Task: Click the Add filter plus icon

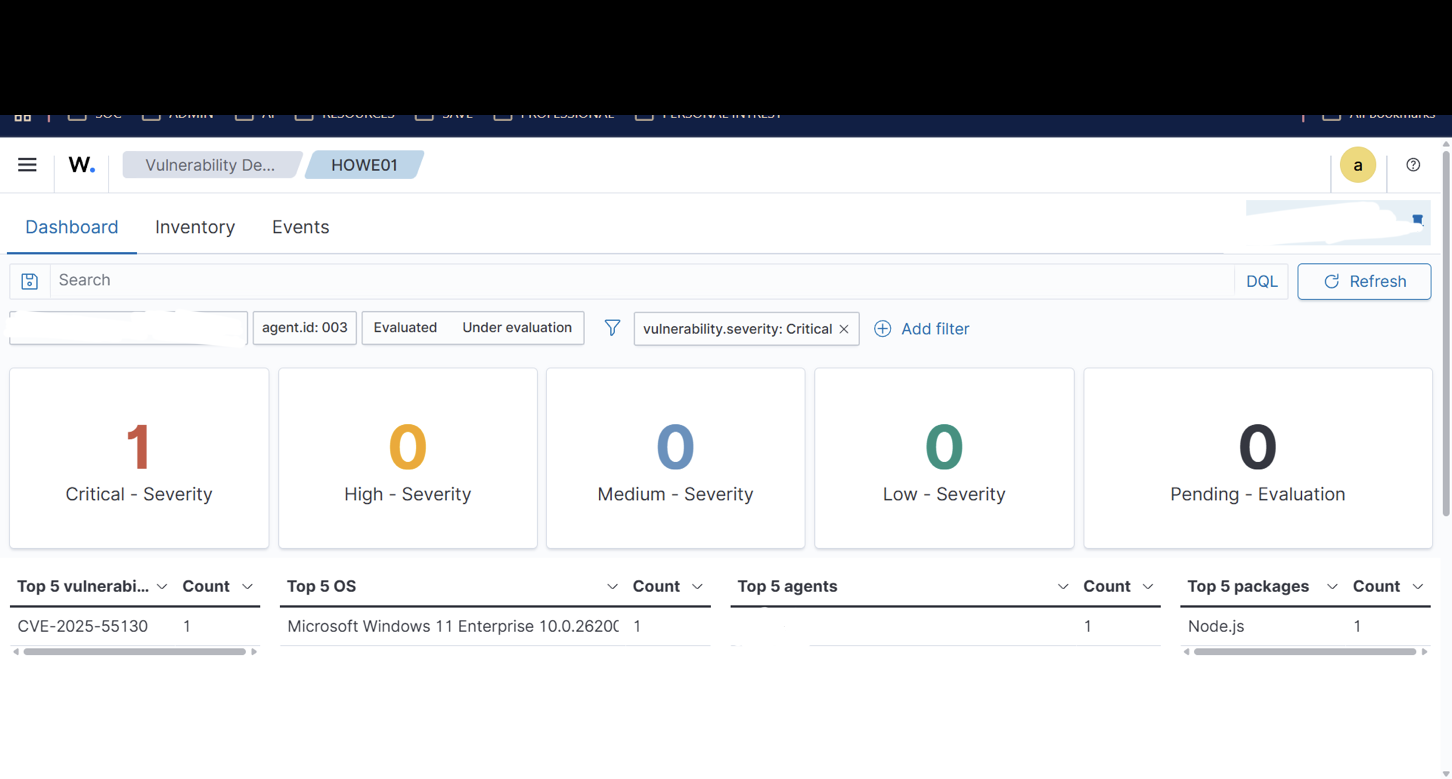Action: pyautogui.click(x=882, y=328)
